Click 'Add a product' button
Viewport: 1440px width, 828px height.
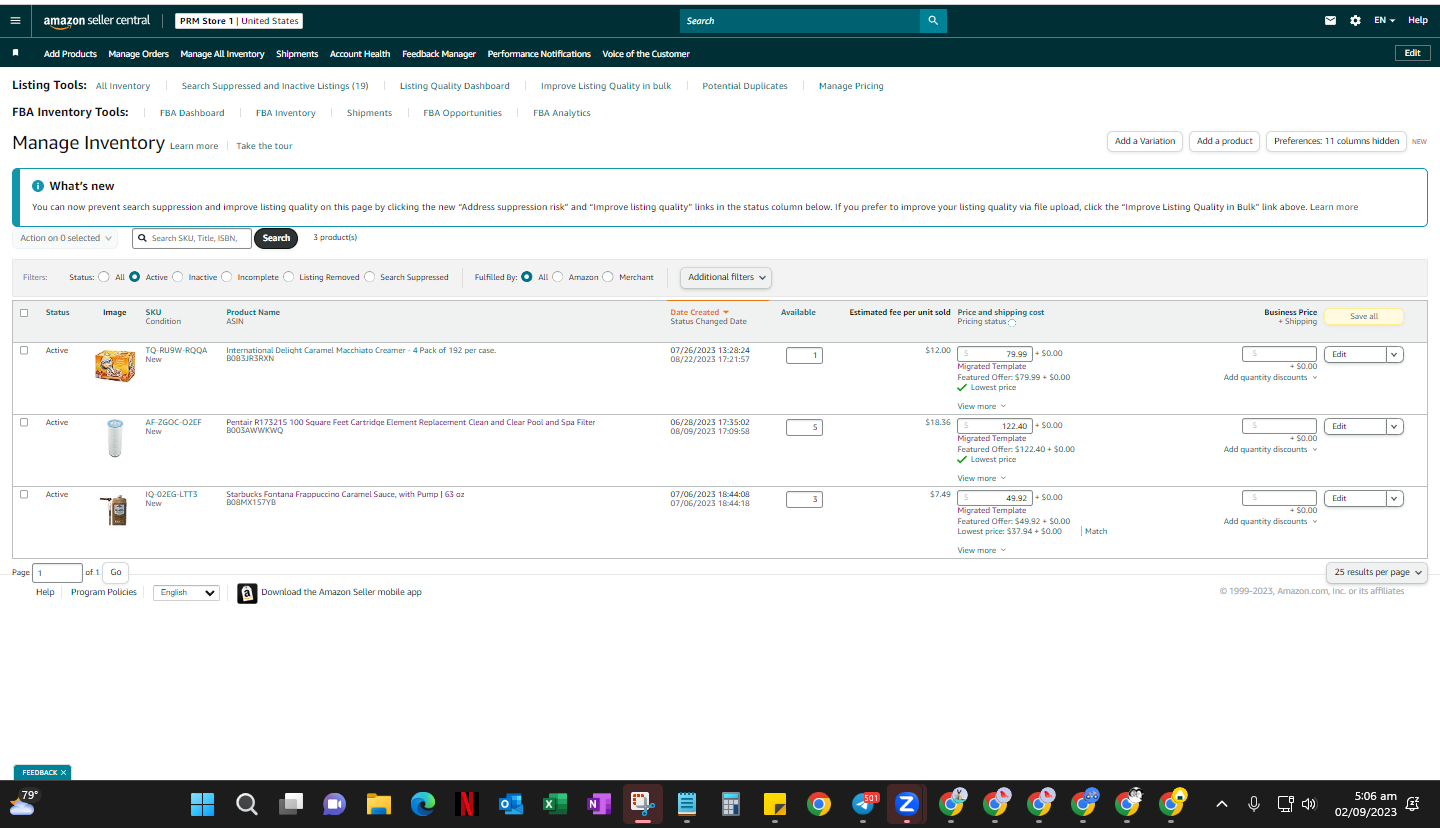click(1225, 141)
